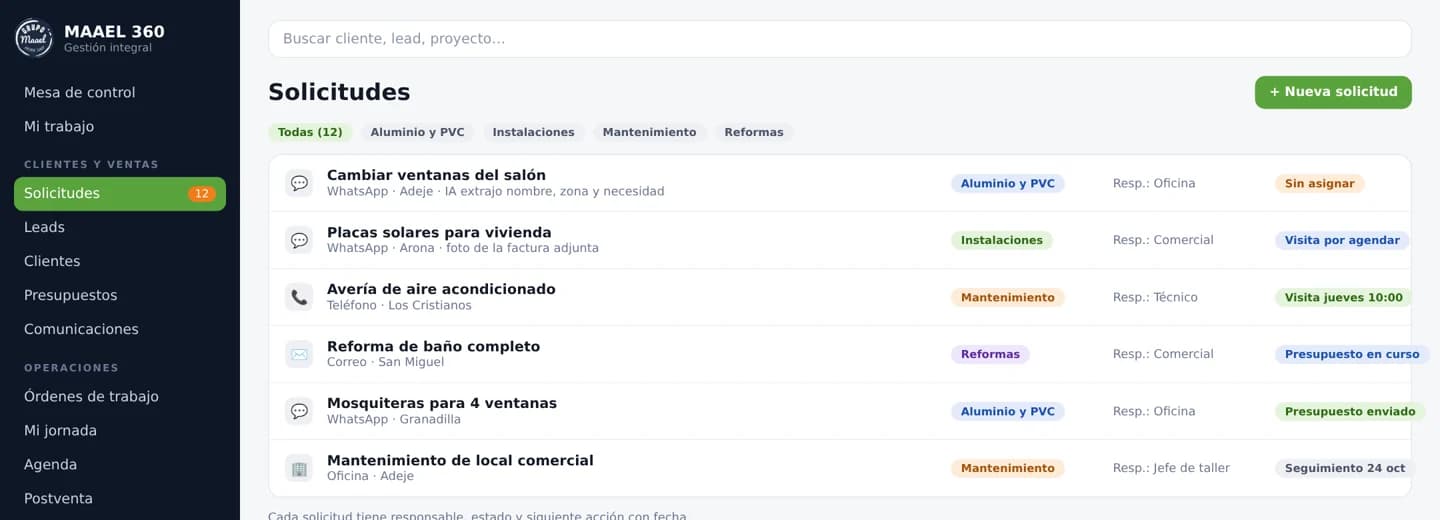Image resolution: width=1440 pixels, height=520 pixels.
Task: Click the Visita jueves 10:00 badge
Action: coord(1343,298)
